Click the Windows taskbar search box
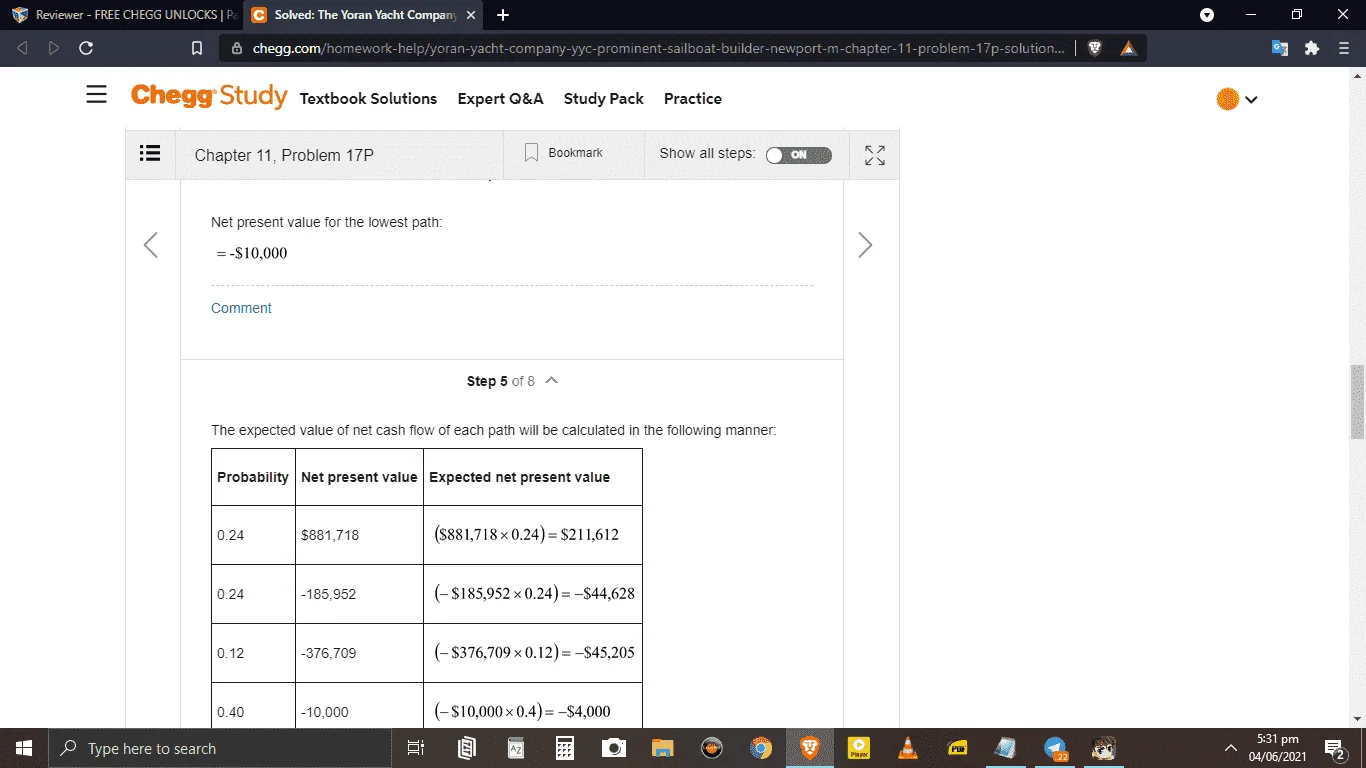This screenshot has width=1366, height=768. click(x=220, y=748)
